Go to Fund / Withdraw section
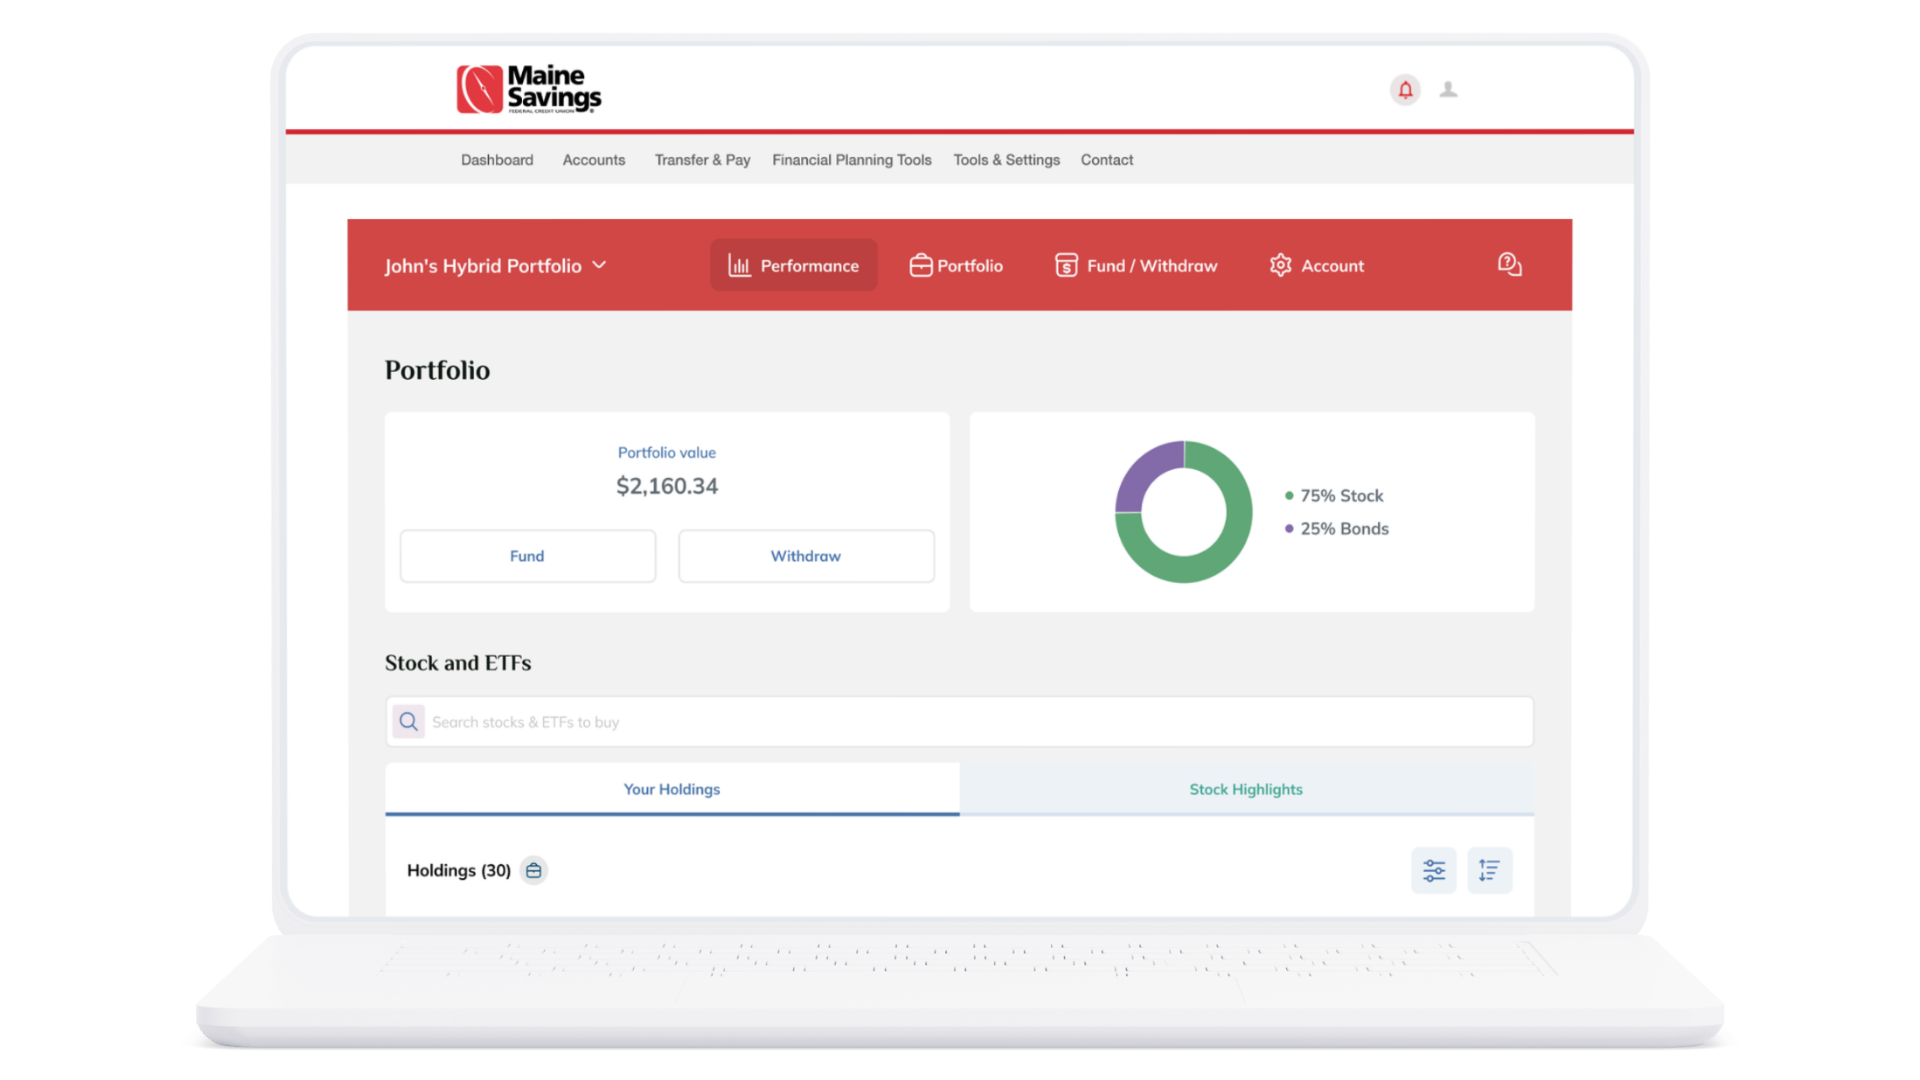Image resolution: width=1920 pixels, height=1080 pixels. click(x=1137, y=266)
